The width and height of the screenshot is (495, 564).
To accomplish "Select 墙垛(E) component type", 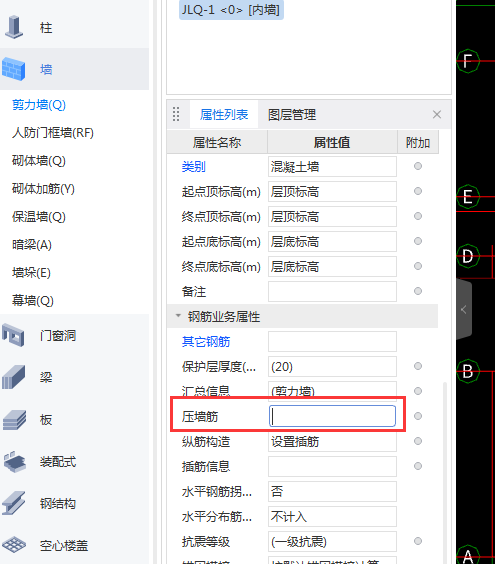I will [x=31, y=273].
